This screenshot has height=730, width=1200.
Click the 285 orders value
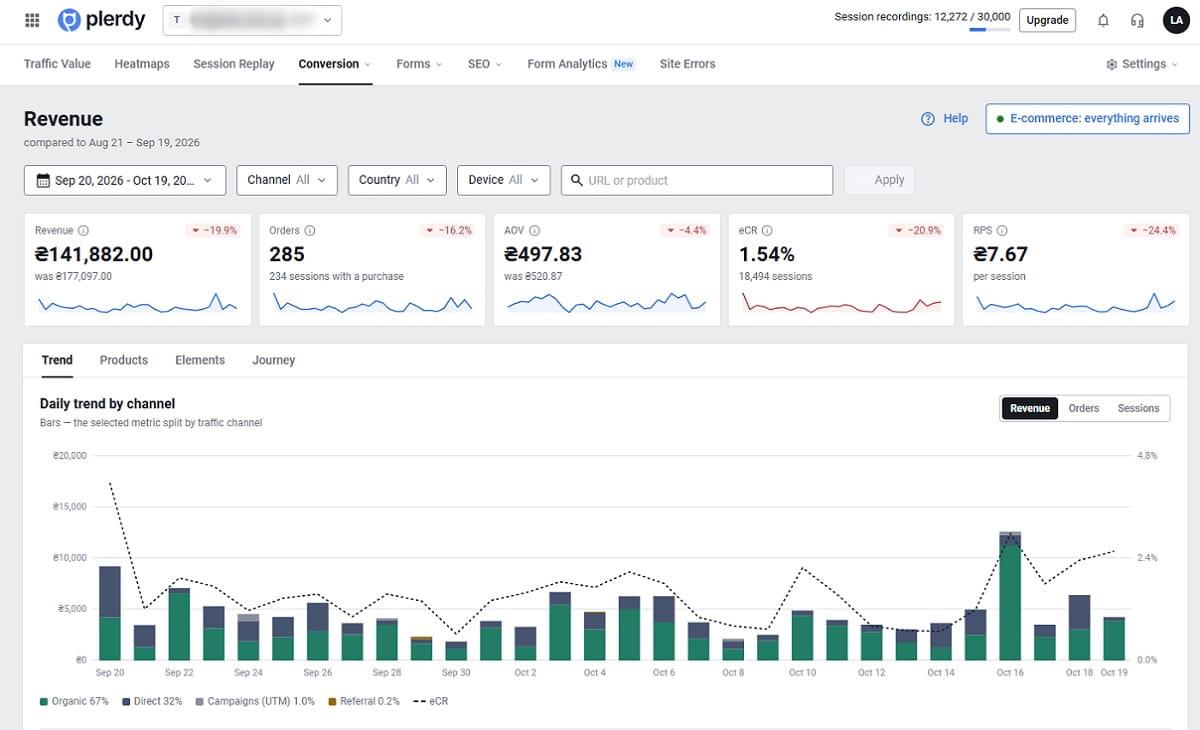point(287,254)
